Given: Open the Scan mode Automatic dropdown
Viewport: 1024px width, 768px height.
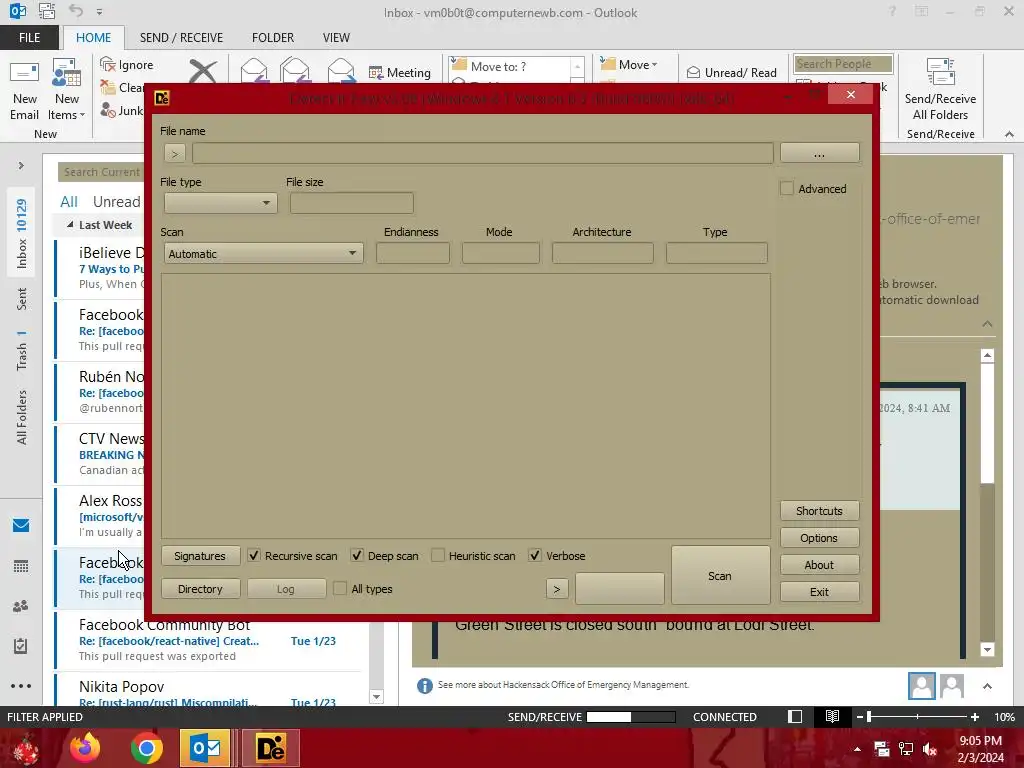Looking at the screenshot, I should point(264,253).
